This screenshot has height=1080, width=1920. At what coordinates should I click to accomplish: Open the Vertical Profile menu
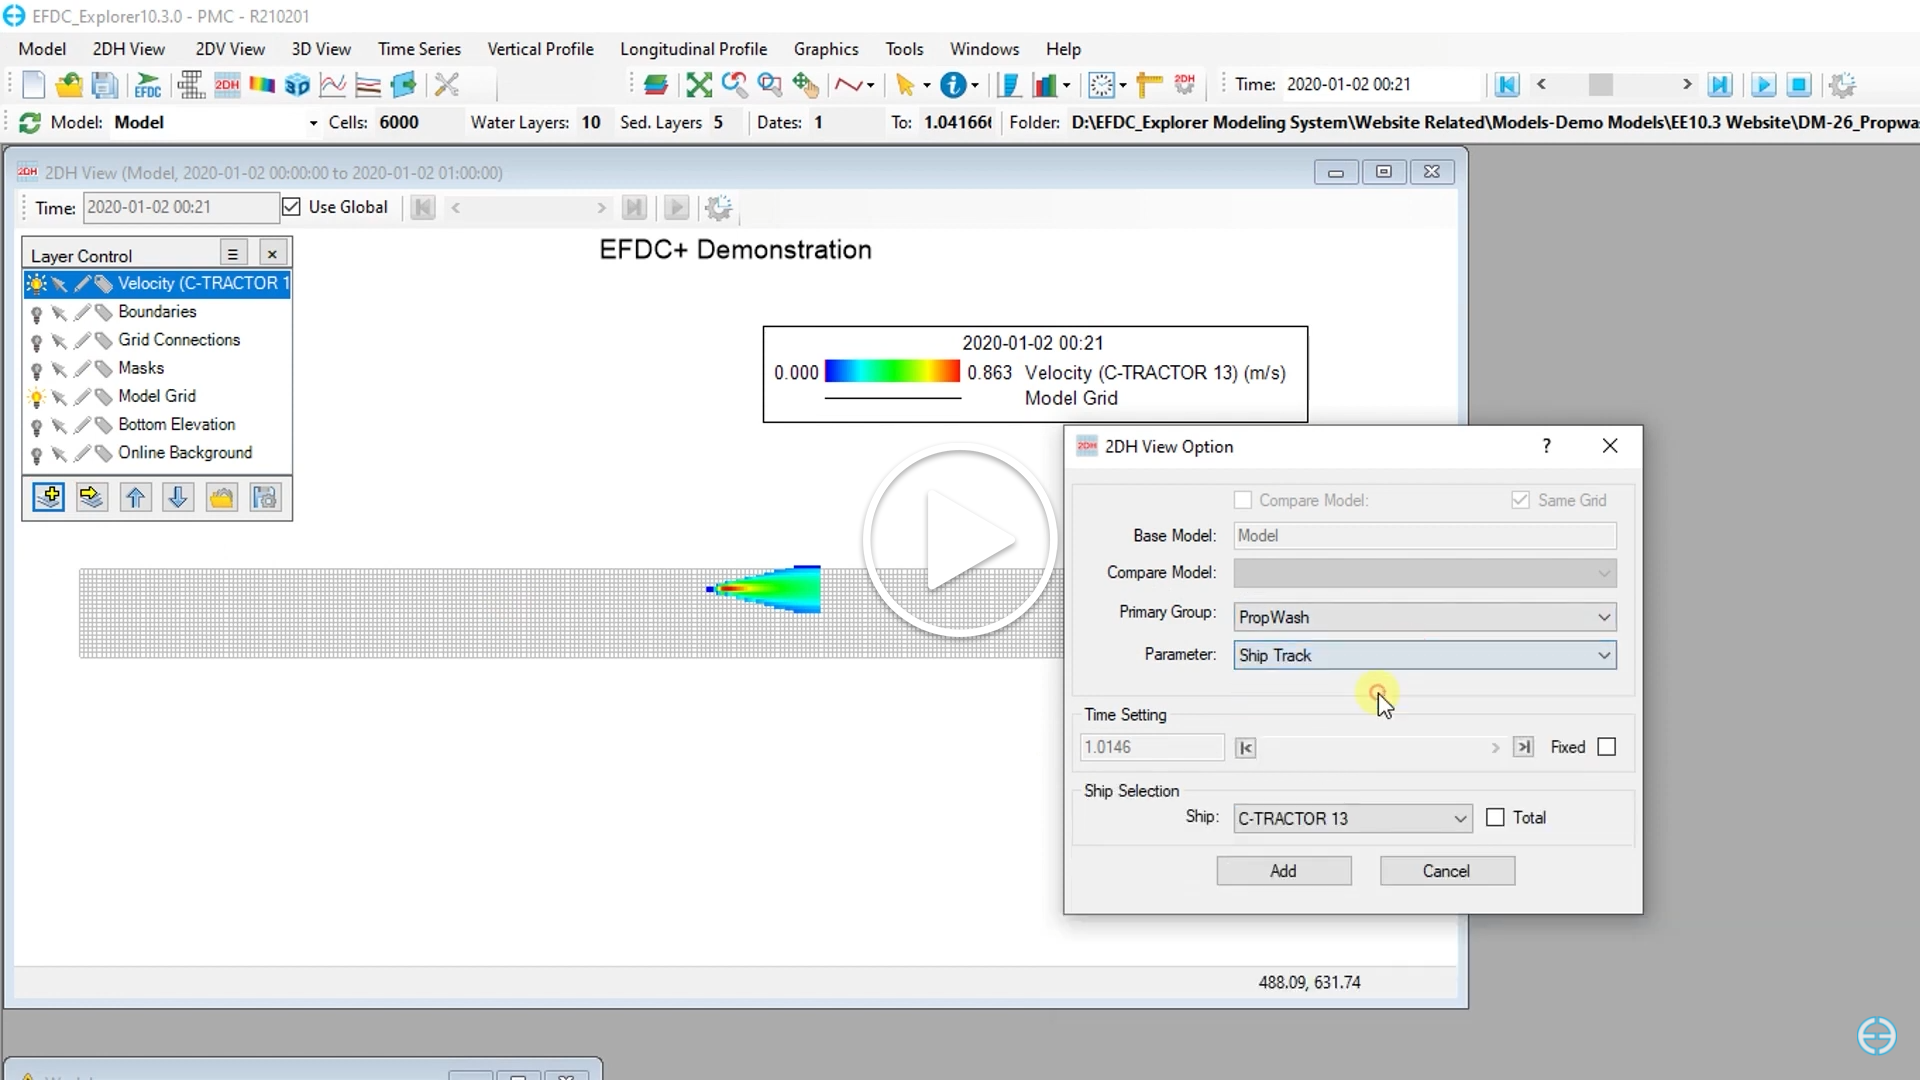click(540, 49)
